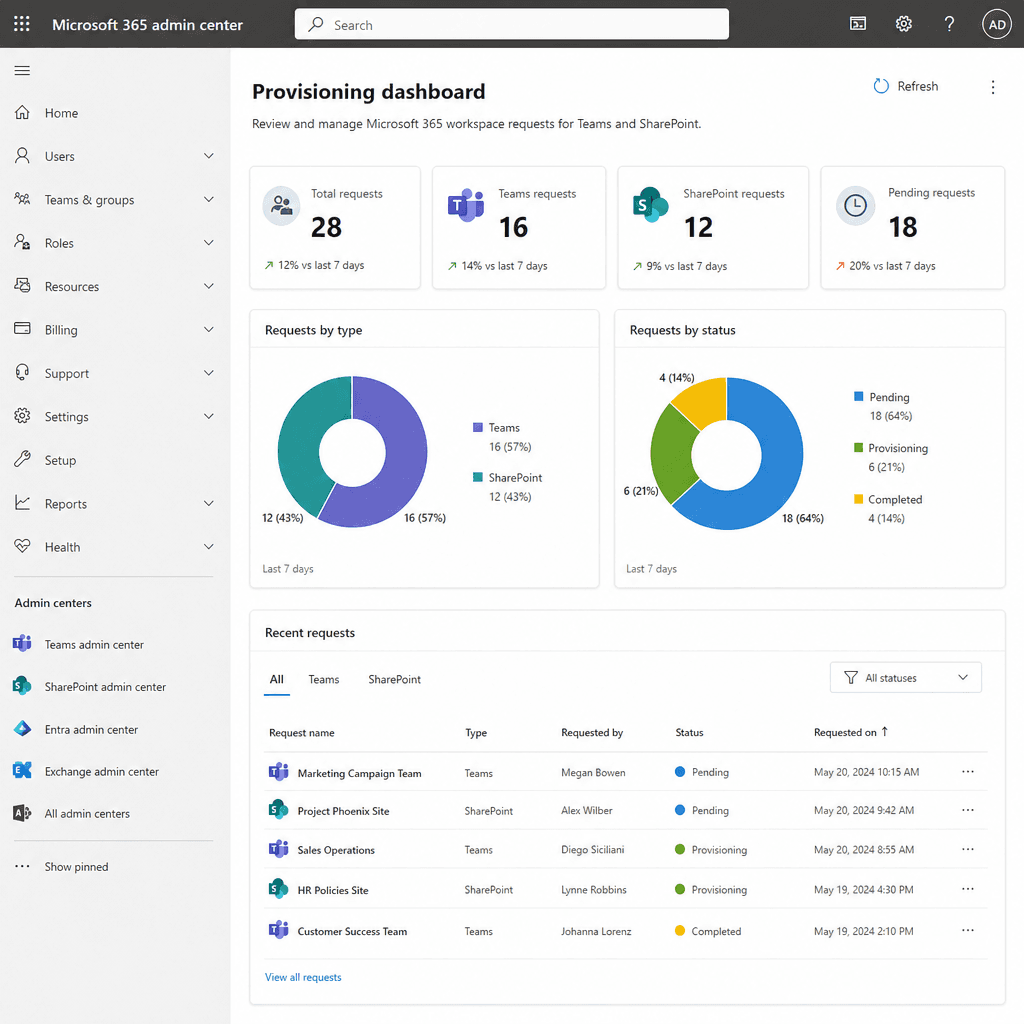1024x1024 pixels.
Task: Switch to the Teams requests tab
Action: [324, 679]
